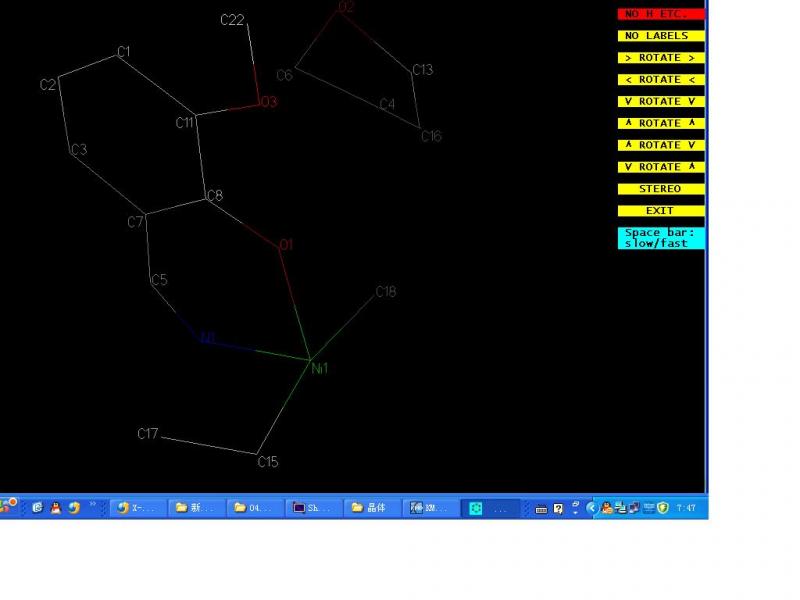800x600 pixels.
Task: Open the language bar options menu
Action: pyautogui.click(x=576, y=512)
